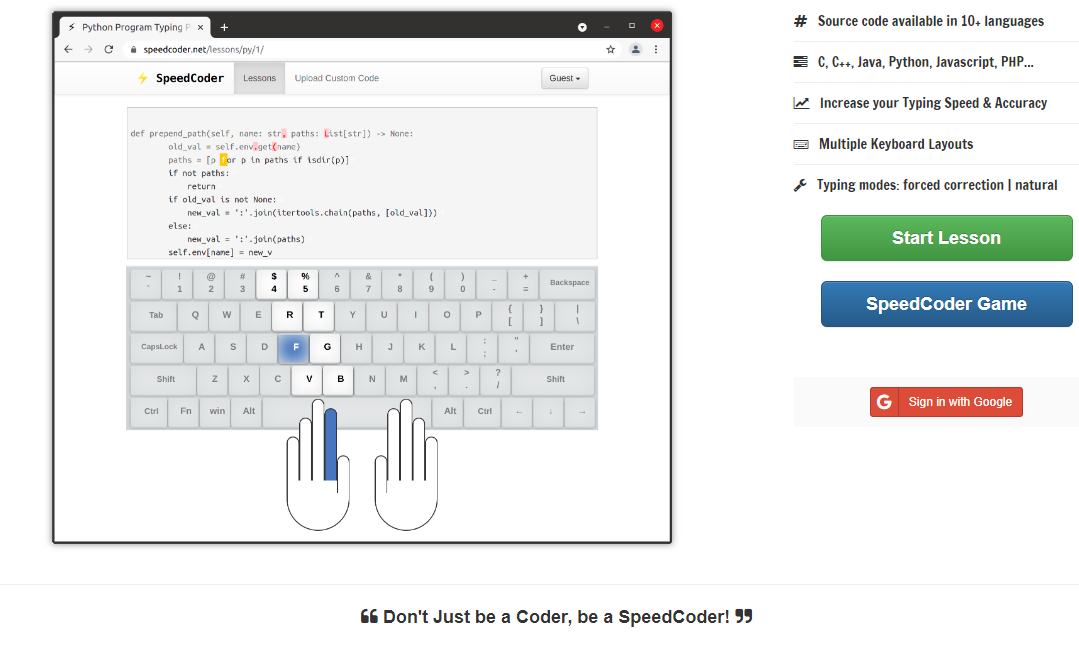Click the Backspace key on virtual keyboard
The width and height of the screenshot is (1079, 646).
569,283
